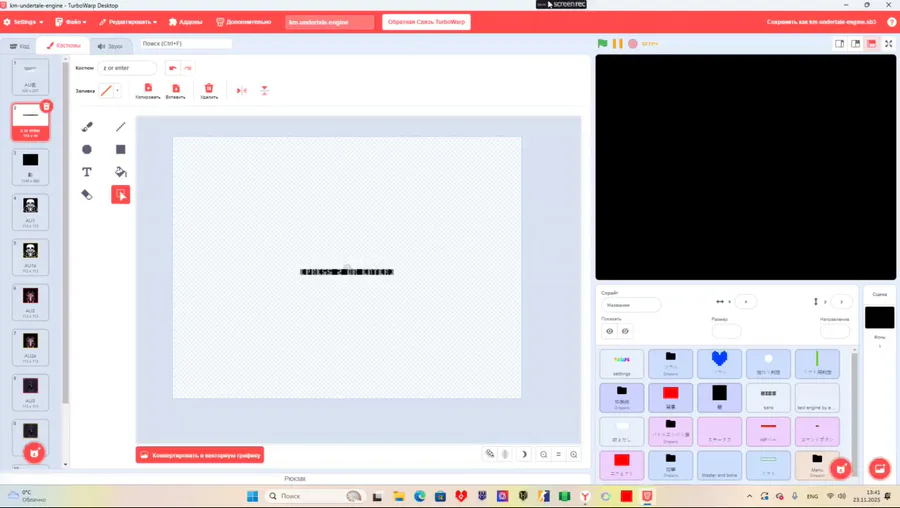Open the Аддоны menu item
This screenshot has height=508, width=900.
(x=185, y=22)
